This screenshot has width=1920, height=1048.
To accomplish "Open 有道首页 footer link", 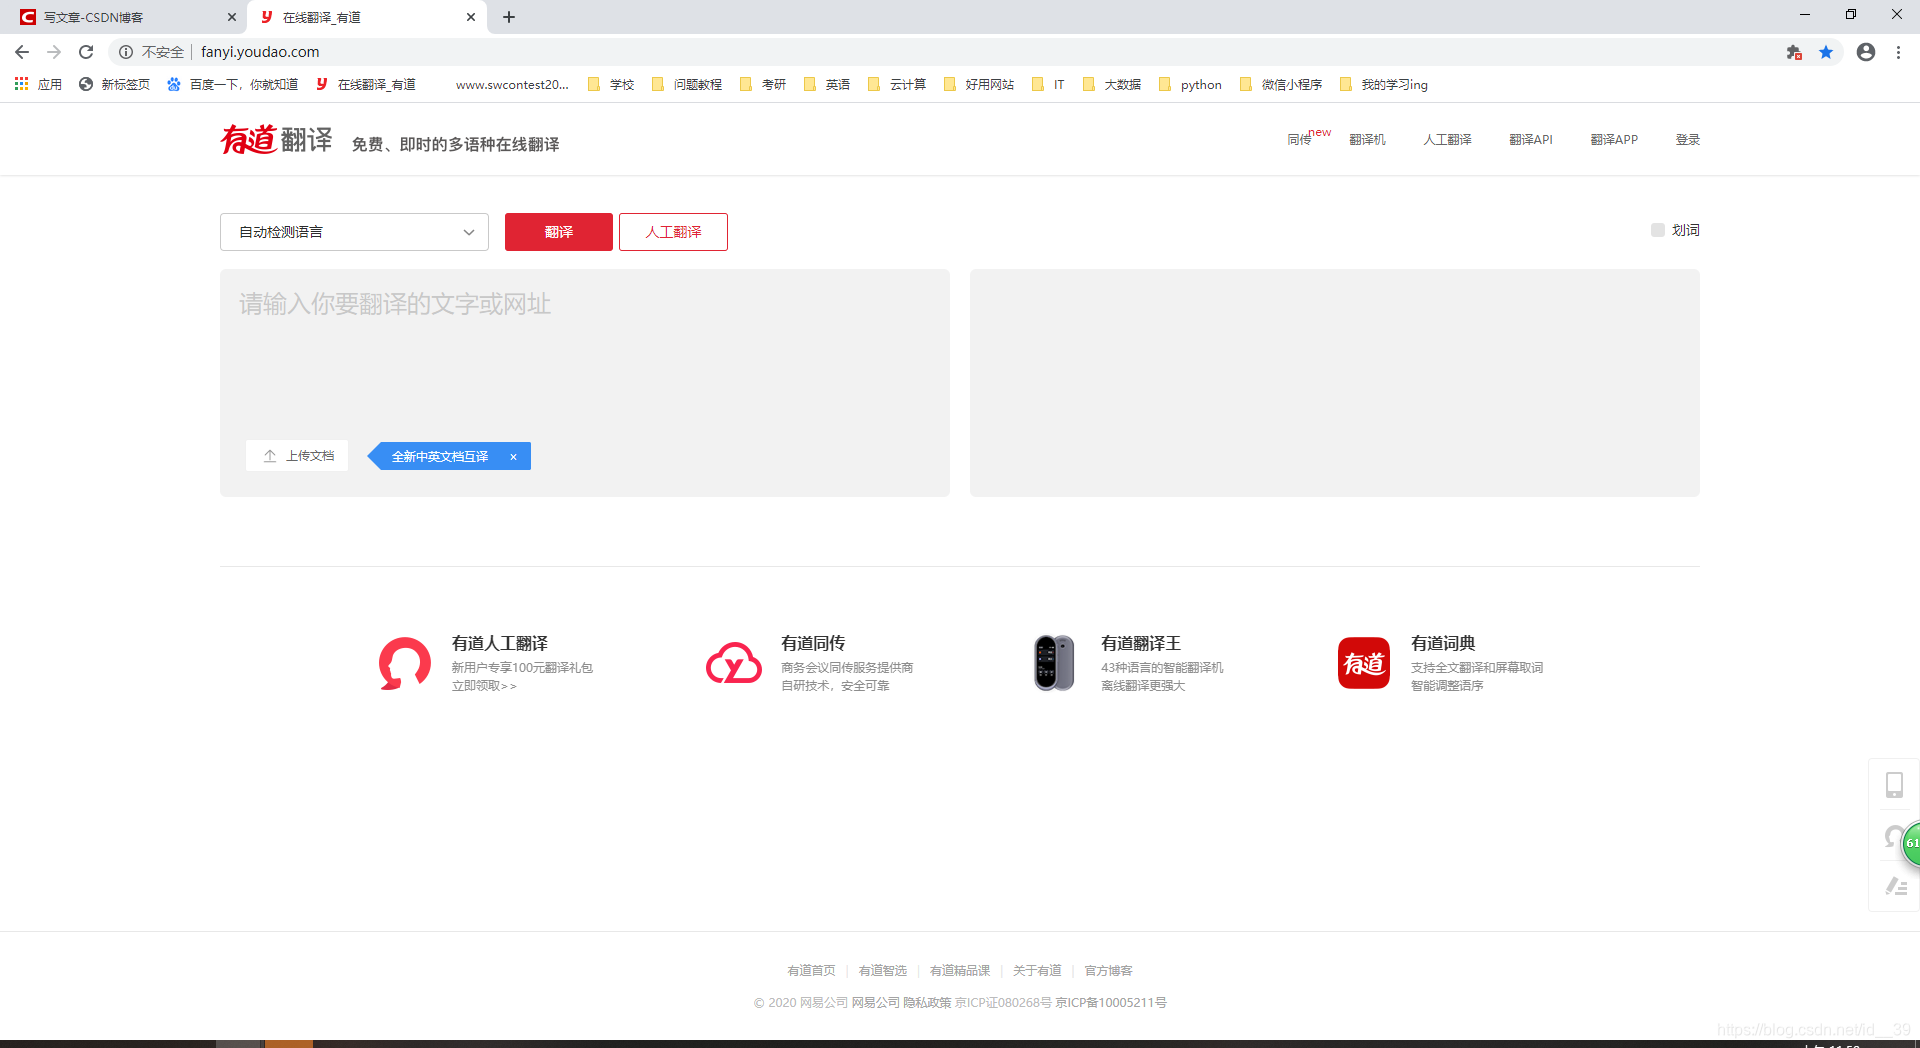I will tap(811, 971).
